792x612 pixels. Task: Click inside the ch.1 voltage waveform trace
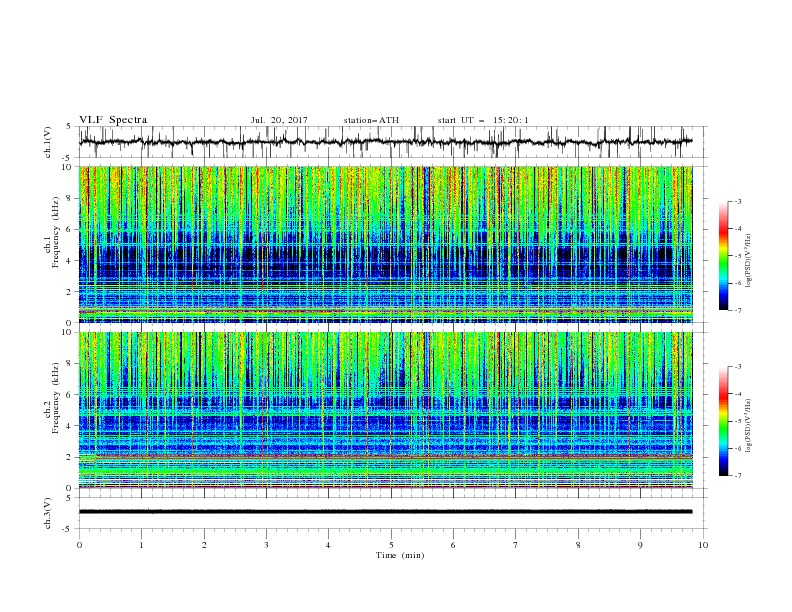pyautogui.click(x=385, y=142)
